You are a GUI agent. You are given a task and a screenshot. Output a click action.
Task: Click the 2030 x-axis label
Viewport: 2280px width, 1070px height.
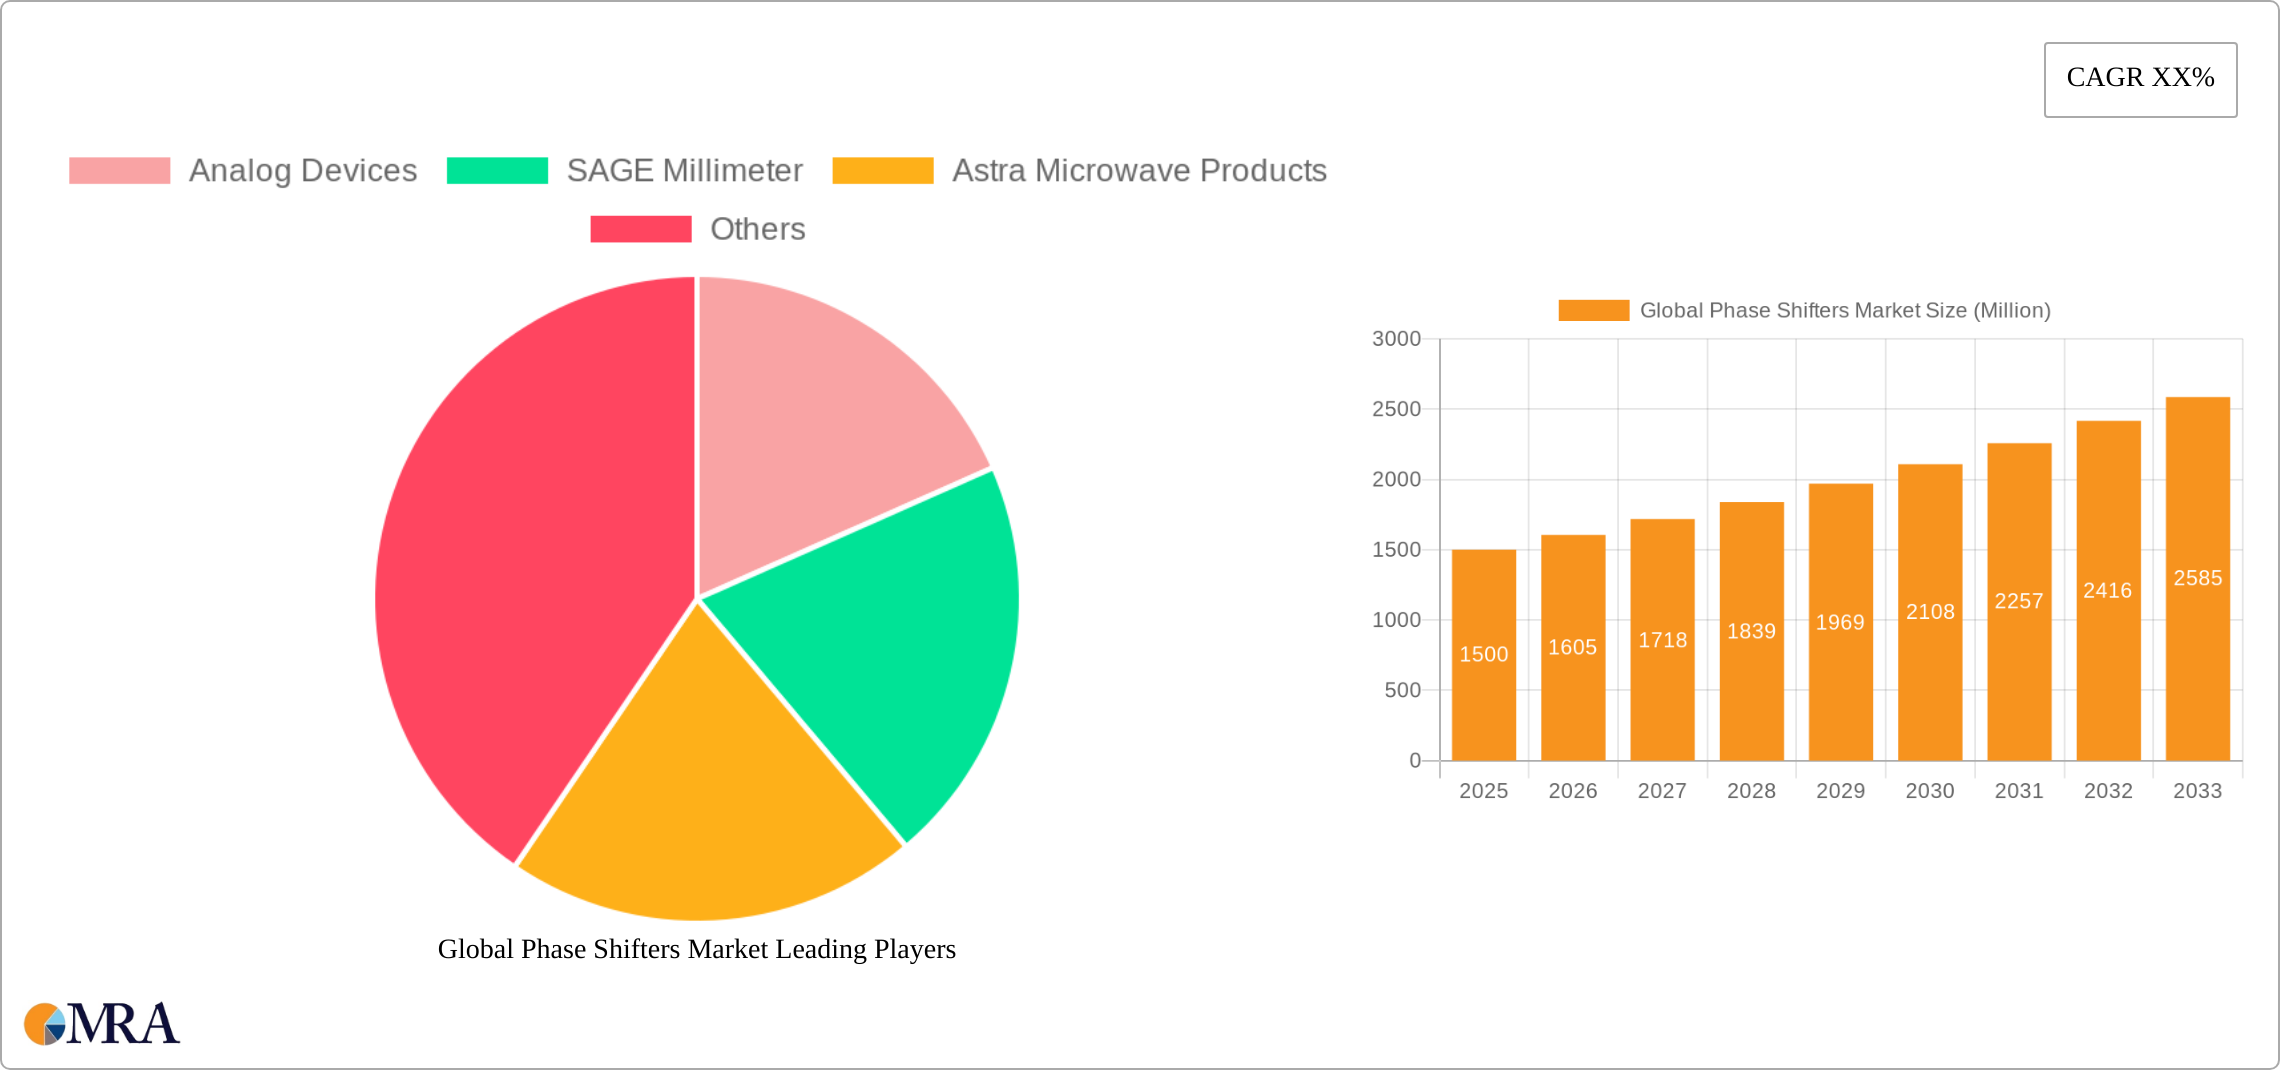point(1930,791)
